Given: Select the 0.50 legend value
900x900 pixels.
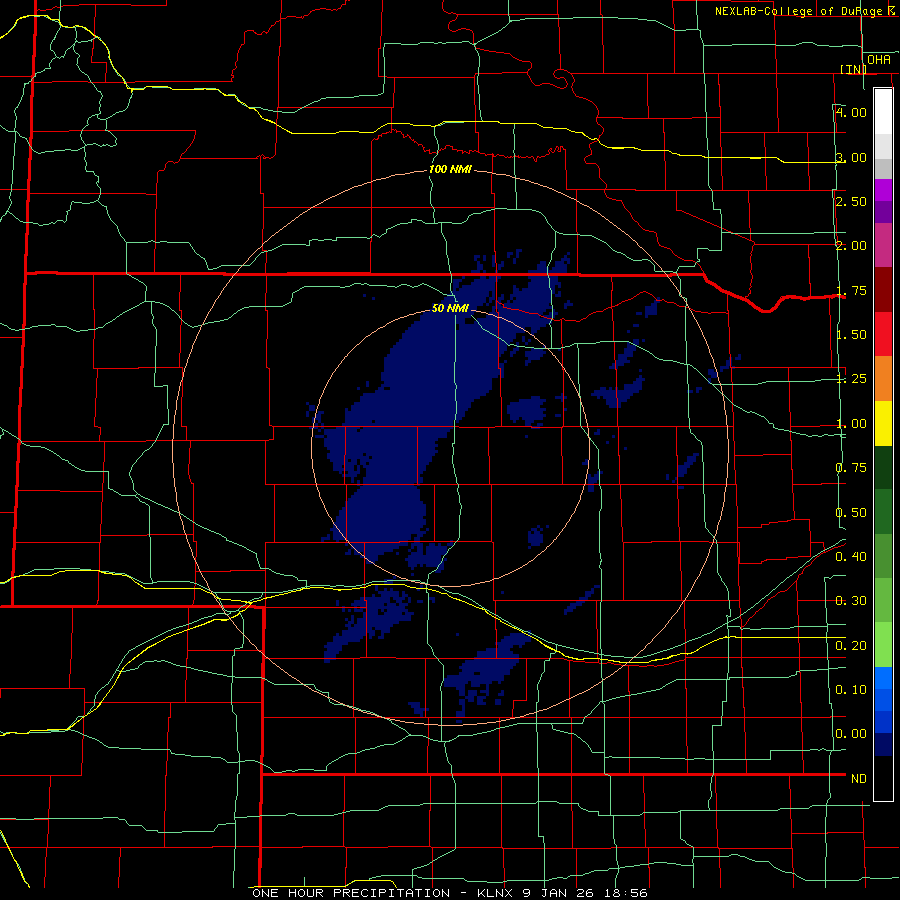Looking at the screenshot, I should (x=851, y=513).
